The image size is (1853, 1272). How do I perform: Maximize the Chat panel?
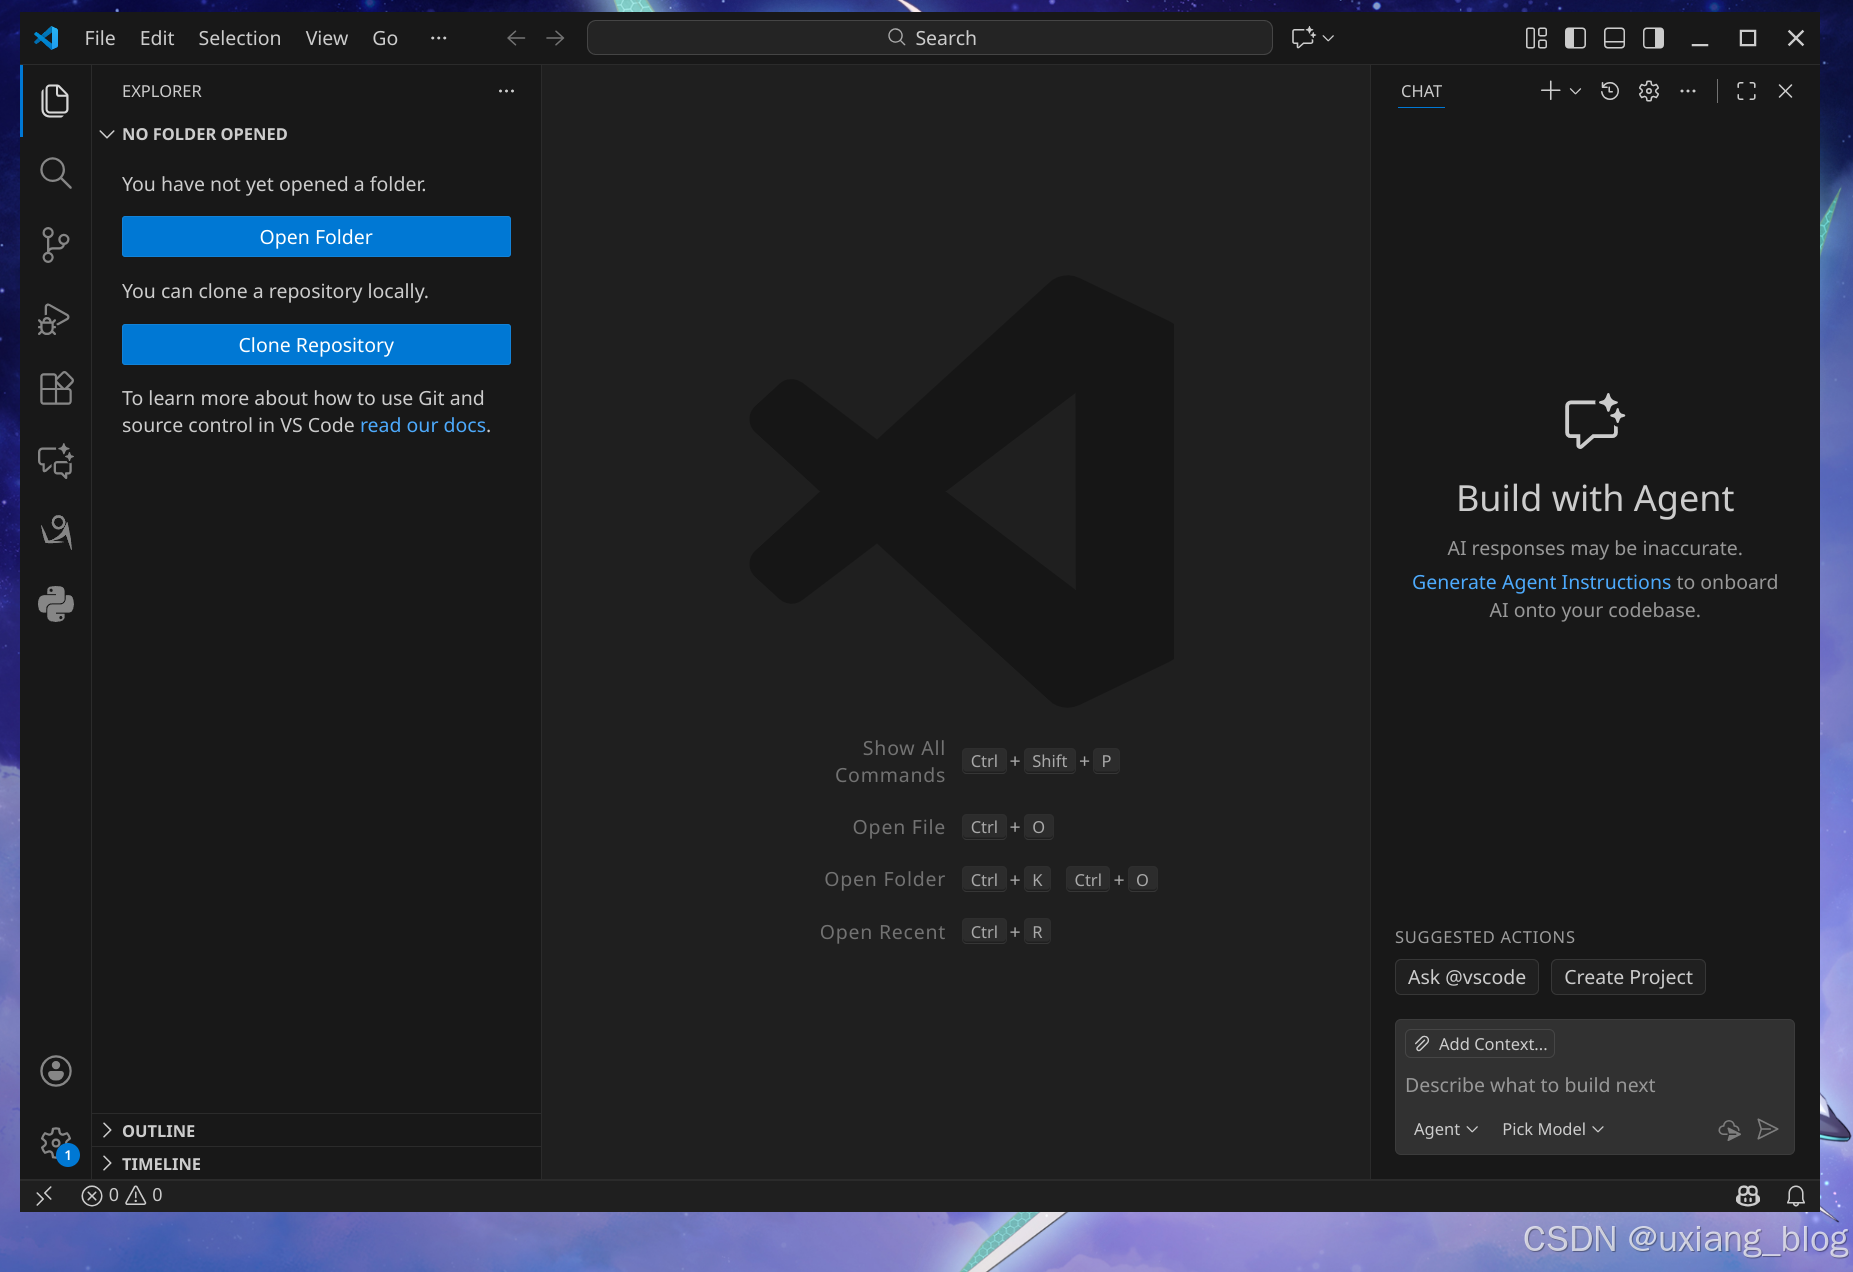click(1746, 91)
